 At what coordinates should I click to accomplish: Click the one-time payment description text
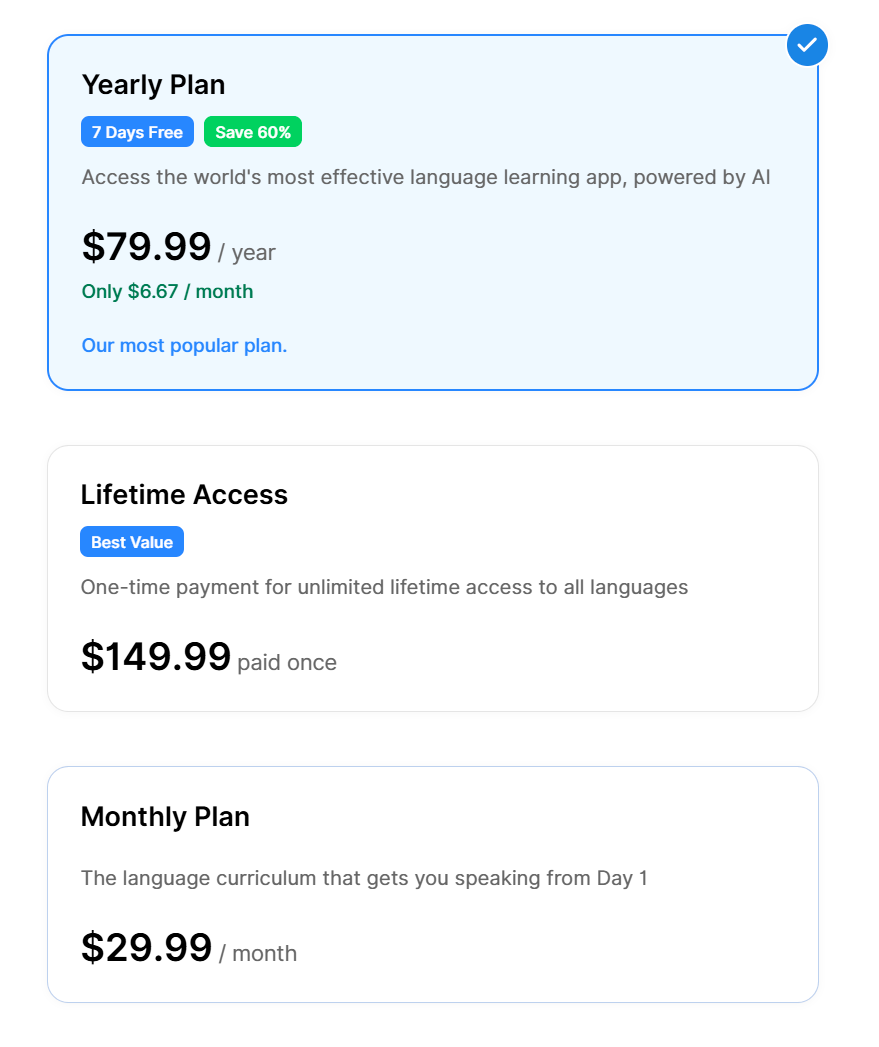pyautogui.click(x=384, y=587)
